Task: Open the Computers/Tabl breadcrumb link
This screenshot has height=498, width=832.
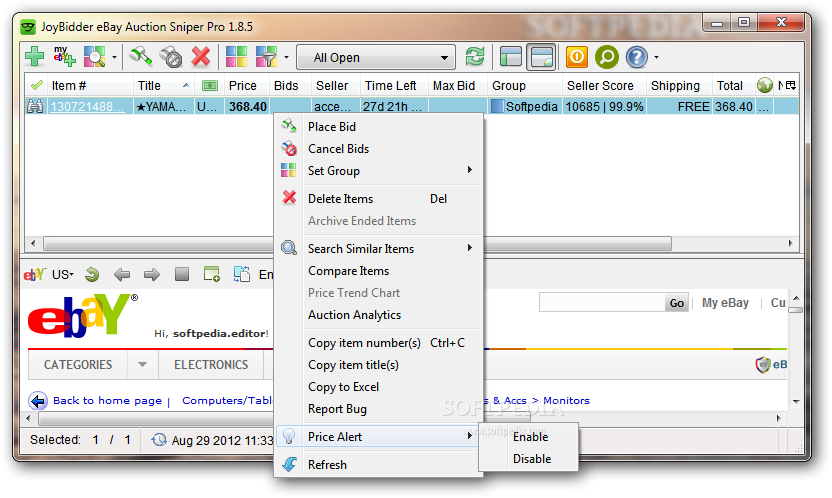Action: (x=227, y=401)
